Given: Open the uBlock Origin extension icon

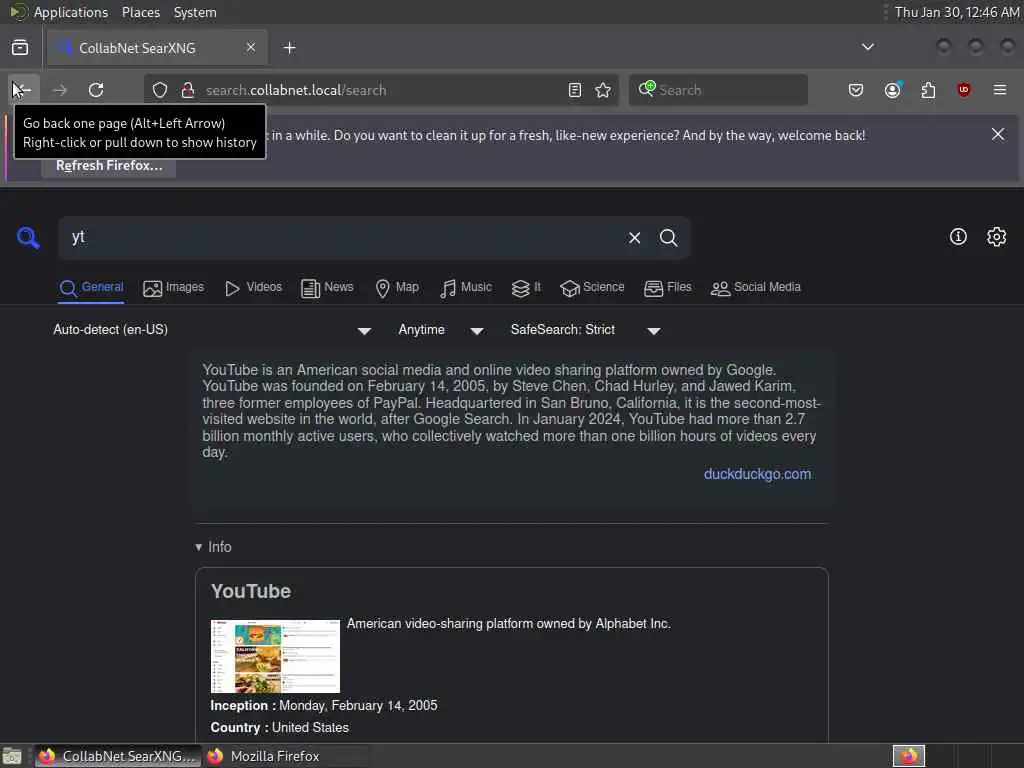Looking at the screenshot, I should tap(963, 90).
